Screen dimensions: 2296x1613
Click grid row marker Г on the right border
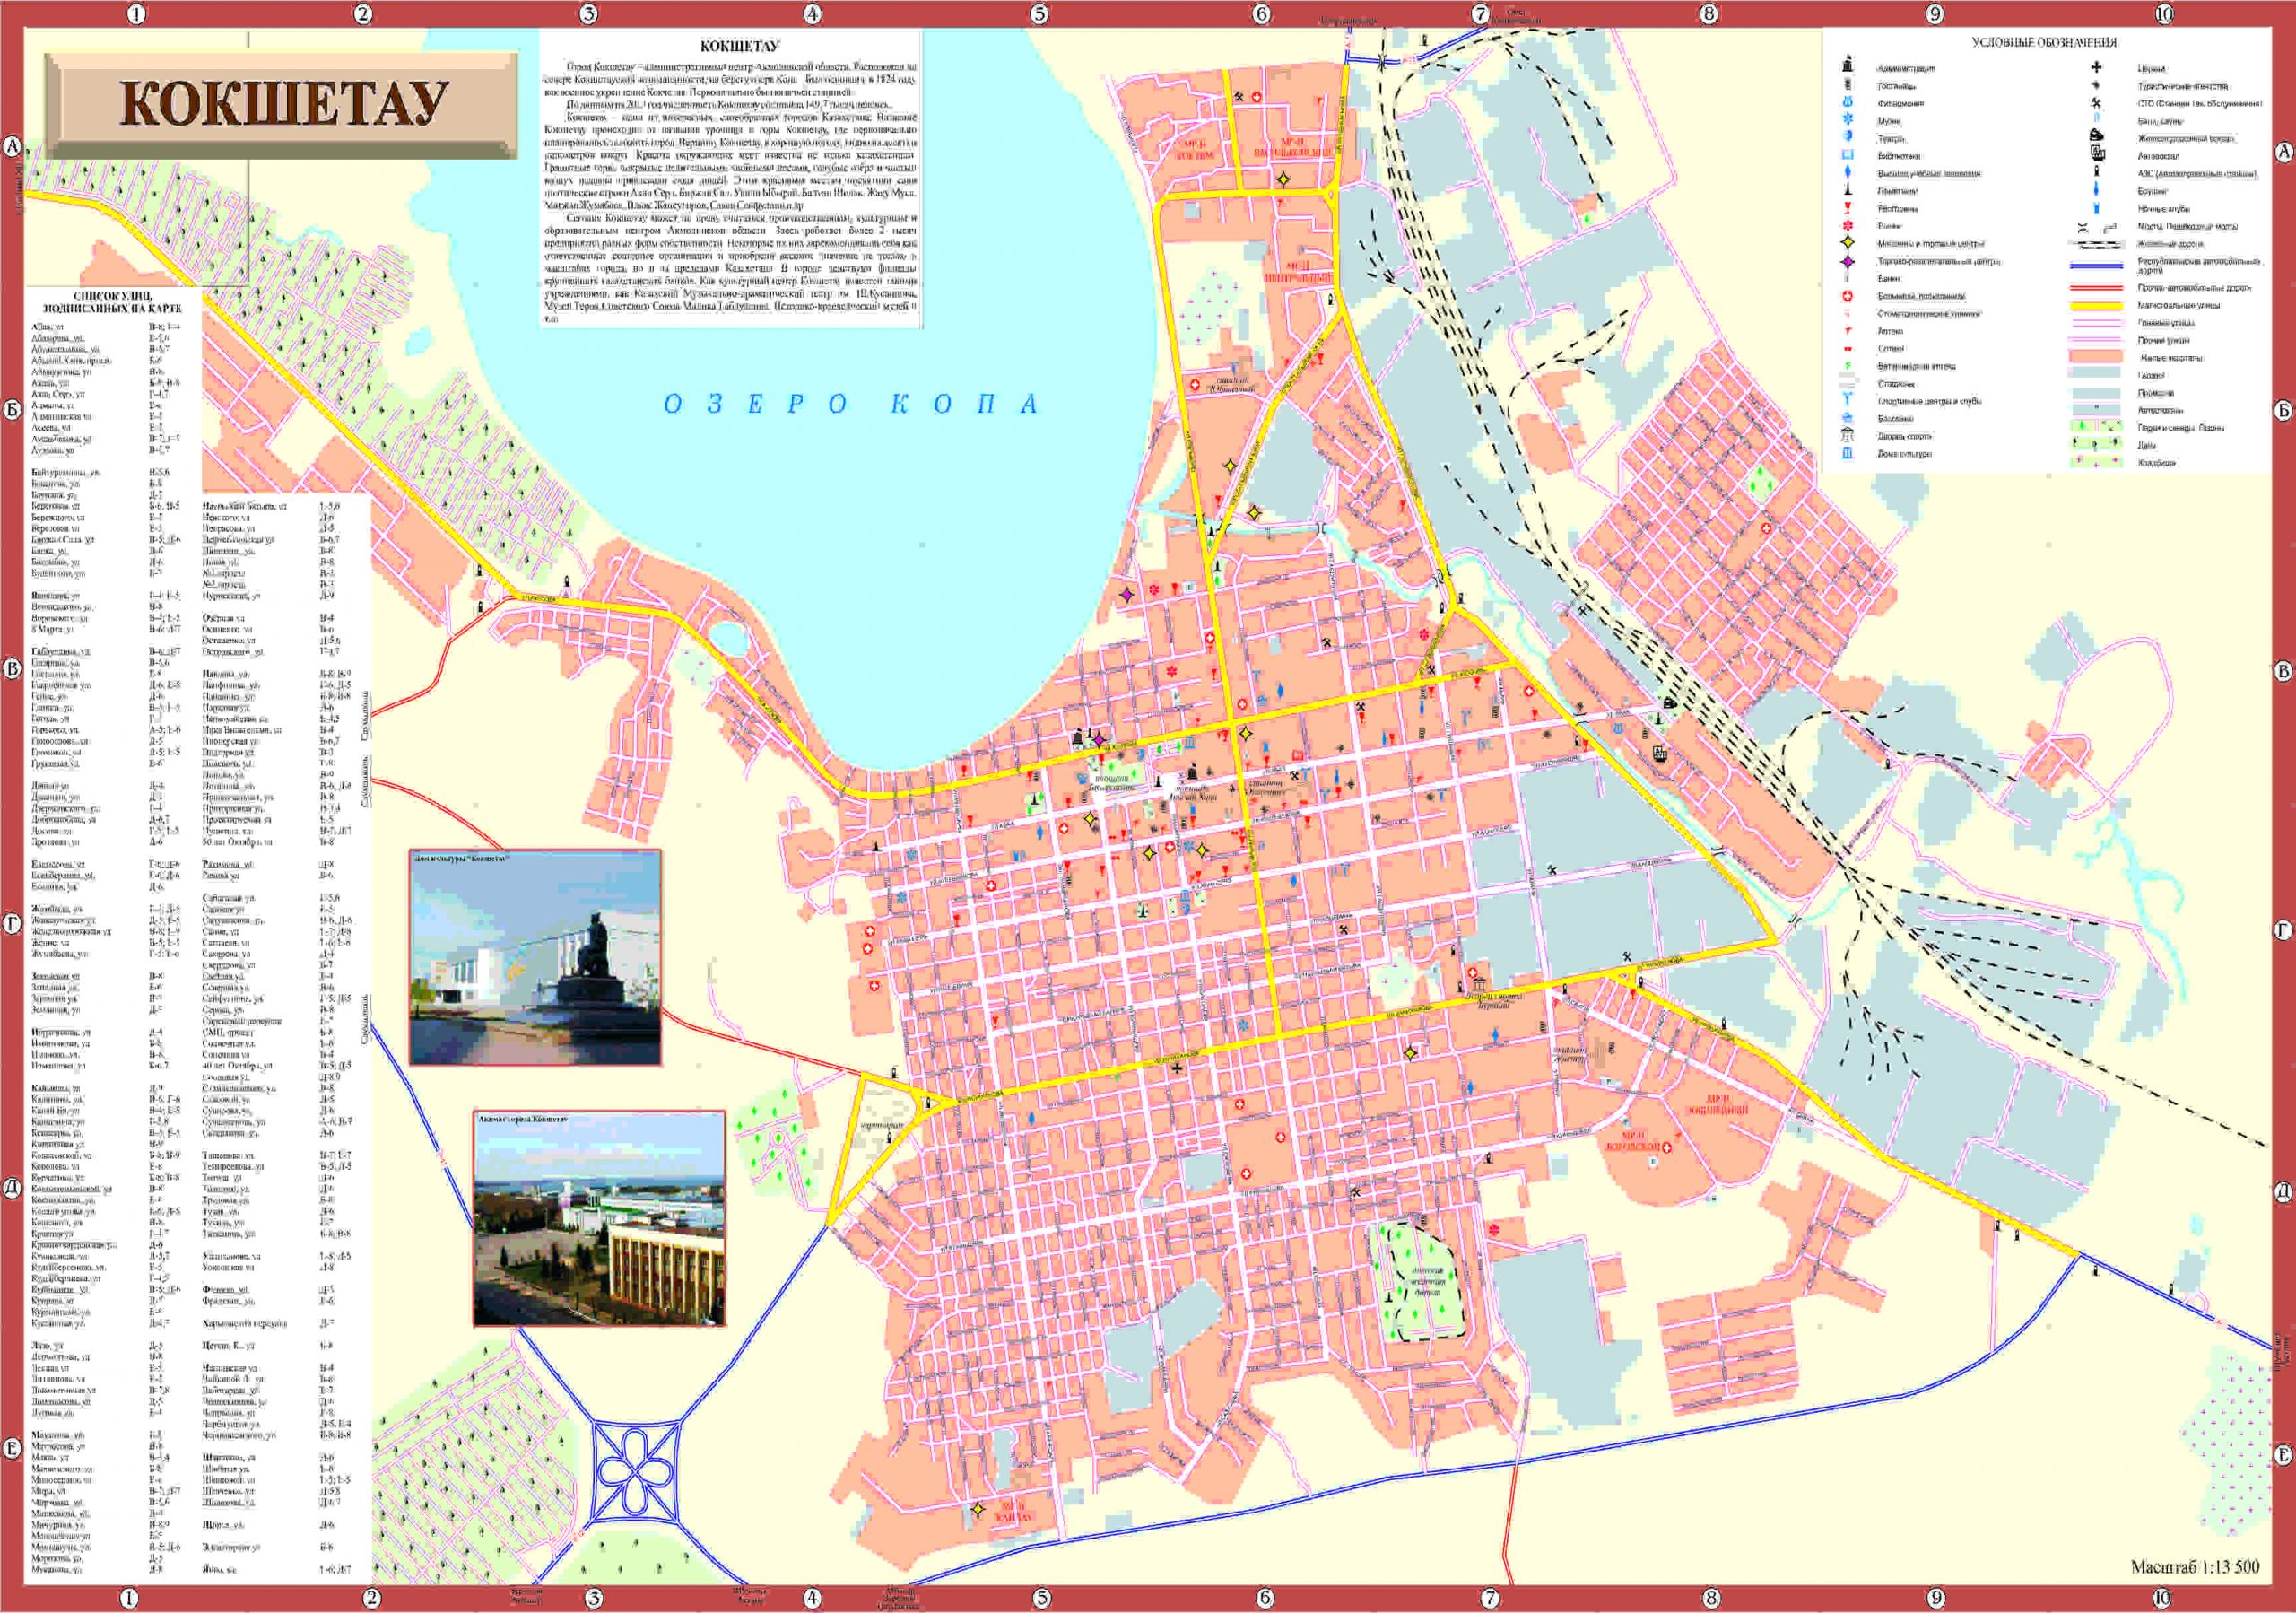[2283, 931]
